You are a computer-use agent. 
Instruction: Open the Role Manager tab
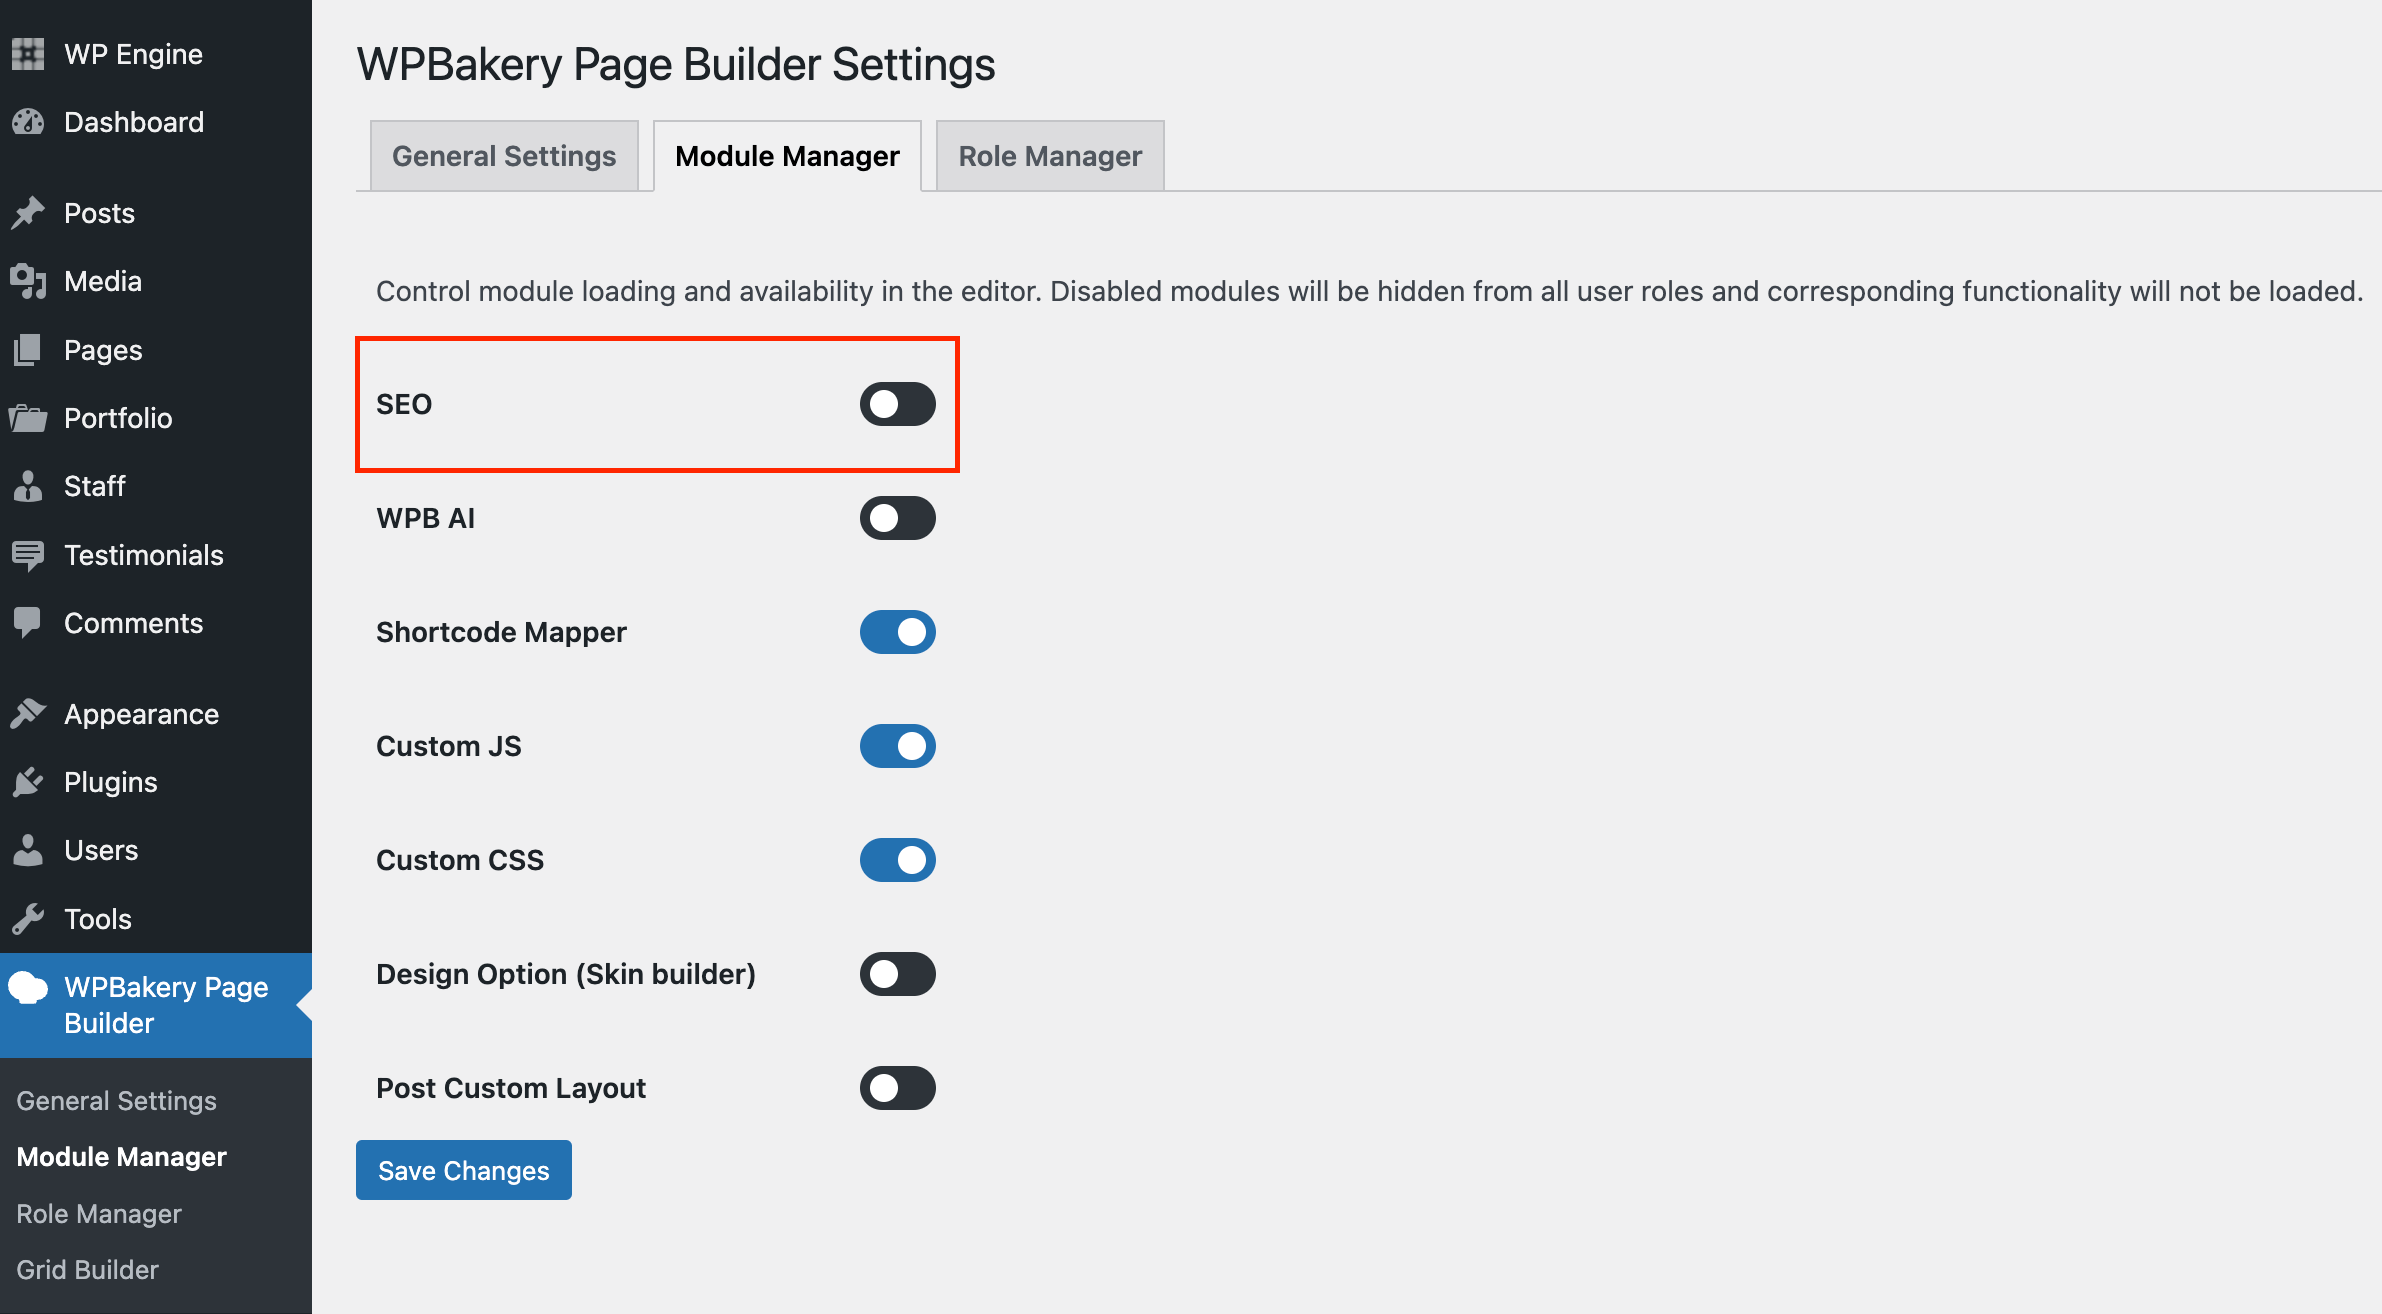1050,156
